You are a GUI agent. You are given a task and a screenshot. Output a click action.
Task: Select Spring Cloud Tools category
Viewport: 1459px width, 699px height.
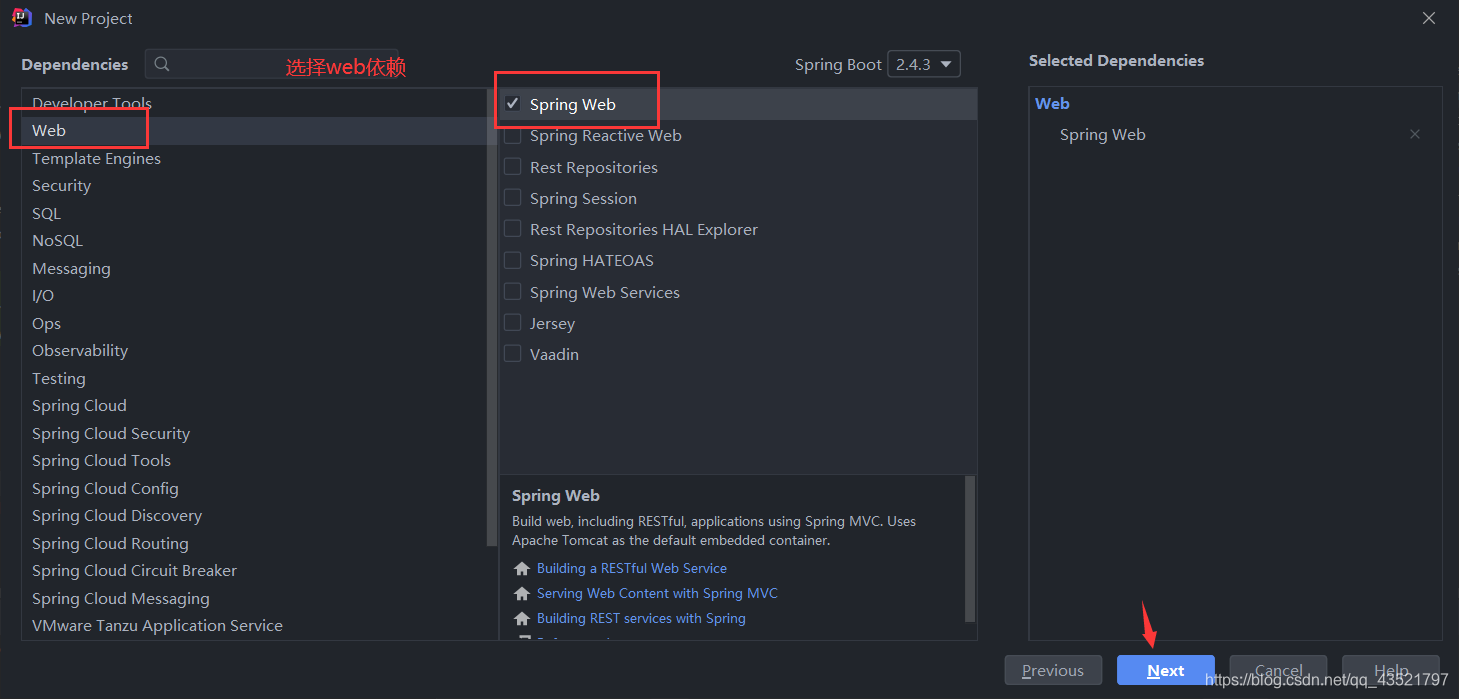(x=254, y=461)
